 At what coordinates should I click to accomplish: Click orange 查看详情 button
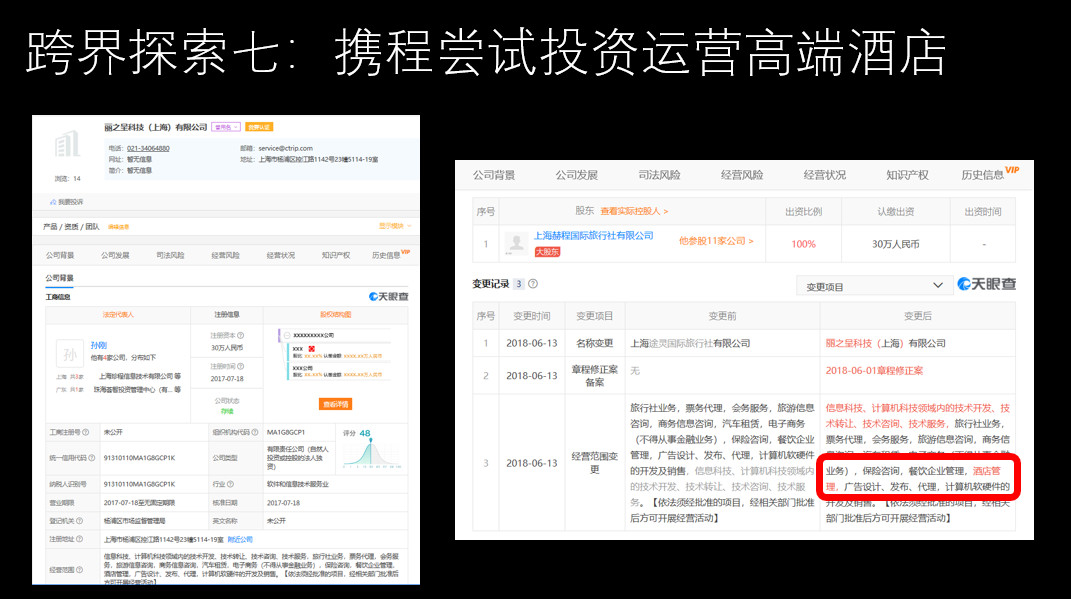[x=335, y=404]
